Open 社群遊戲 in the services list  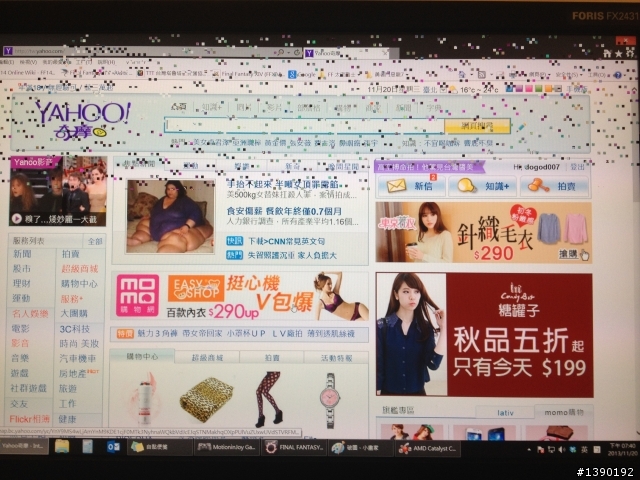tap(29, 388)
